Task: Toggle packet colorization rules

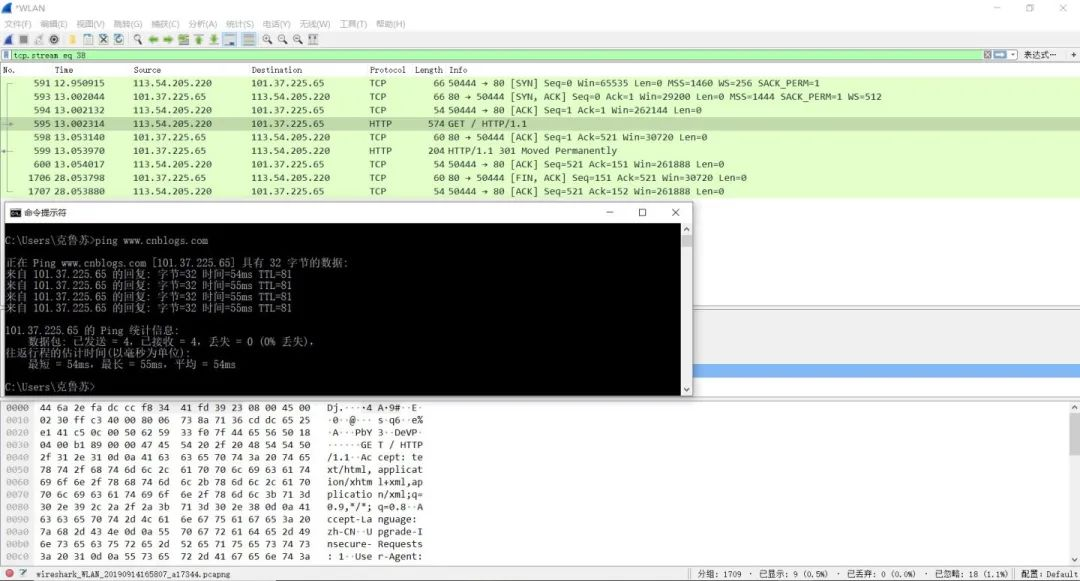Action: 249,39
